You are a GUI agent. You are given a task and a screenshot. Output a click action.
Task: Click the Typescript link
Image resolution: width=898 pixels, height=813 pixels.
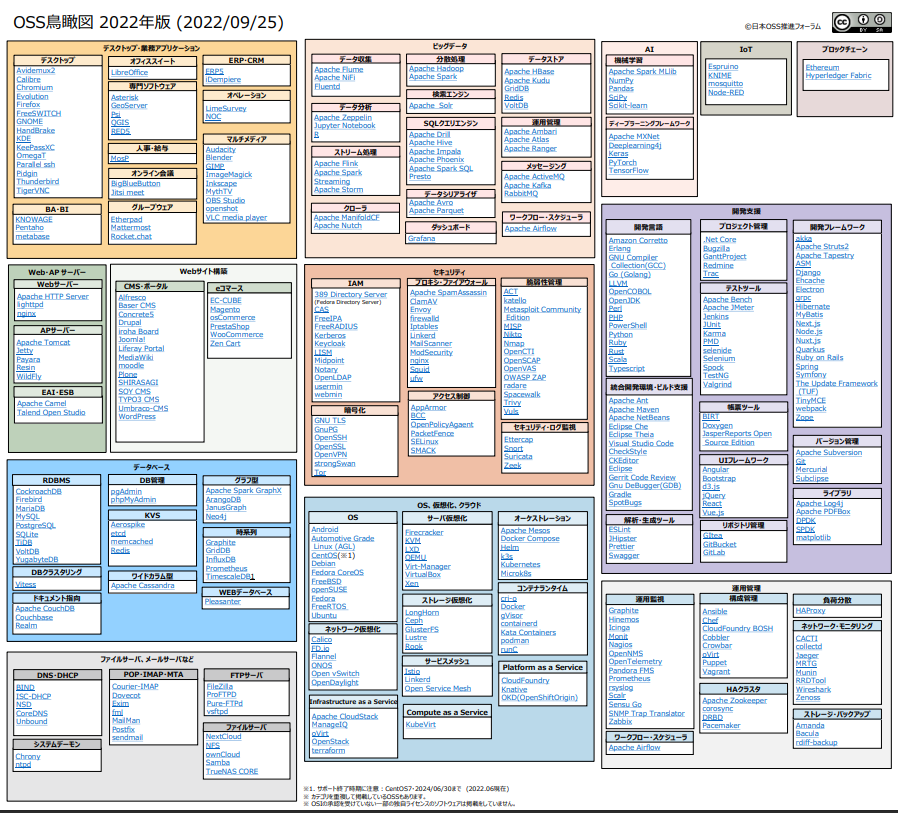point(627,369)
